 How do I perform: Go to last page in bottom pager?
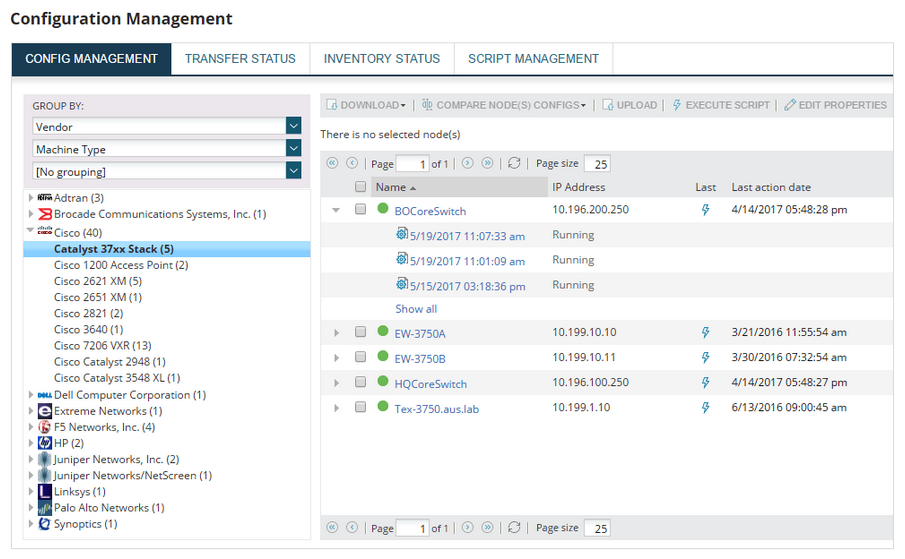click(488, 527)
